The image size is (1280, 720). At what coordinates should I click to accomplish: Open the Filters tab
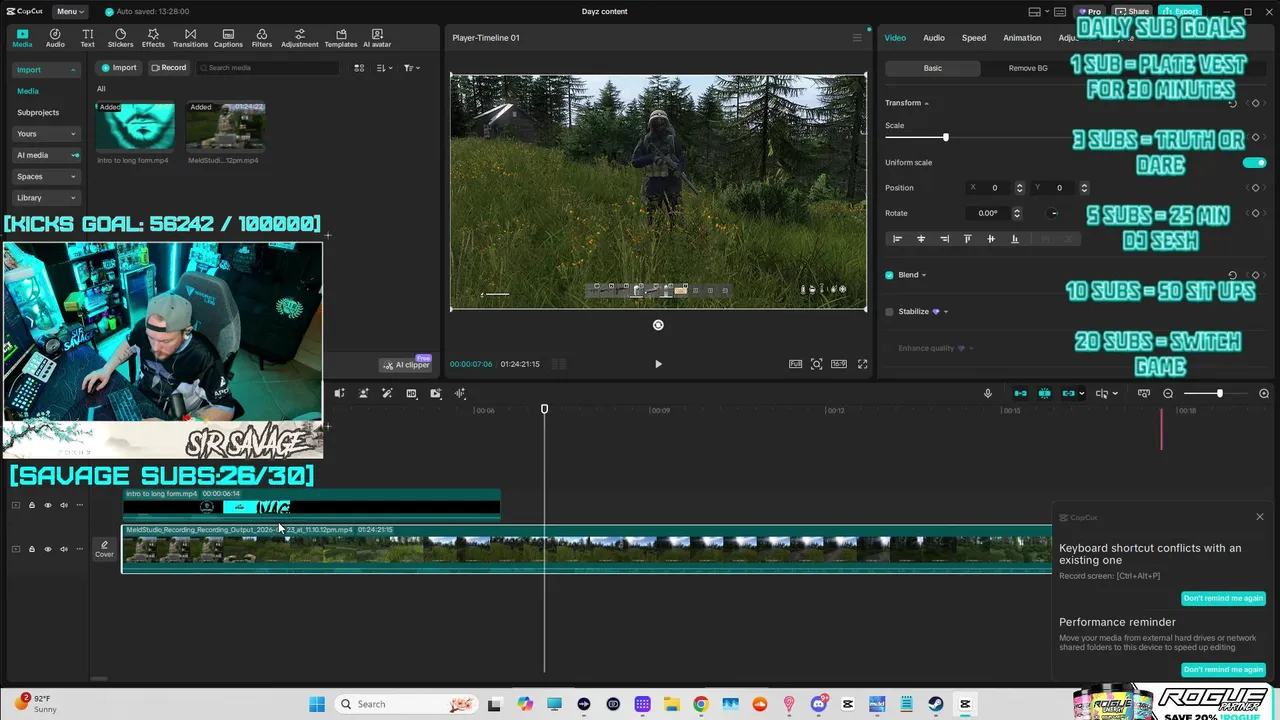[262, 38]
